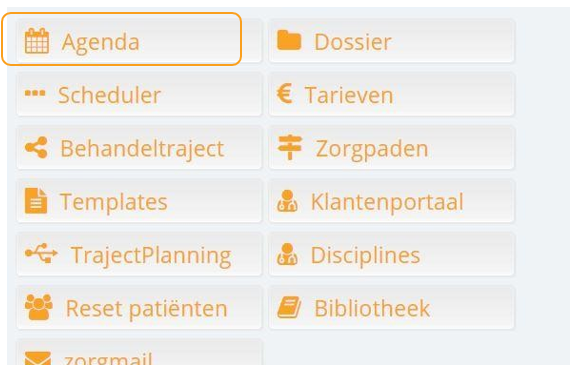Click the envelope icon for zorgmail
Screen dimensions: 573x365
coord(38,358)
